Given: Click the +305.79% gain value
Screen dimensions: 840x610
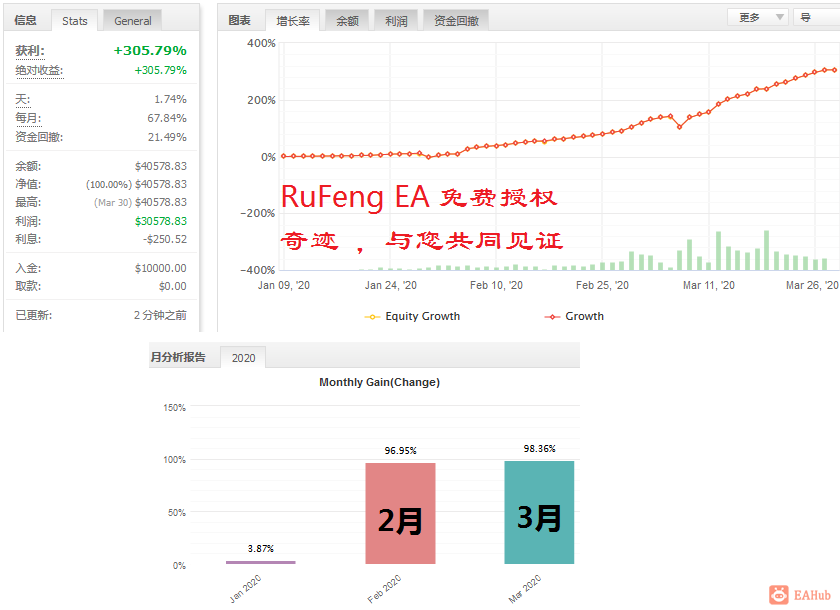Looking at the screenshot, I should pos(150,51).
